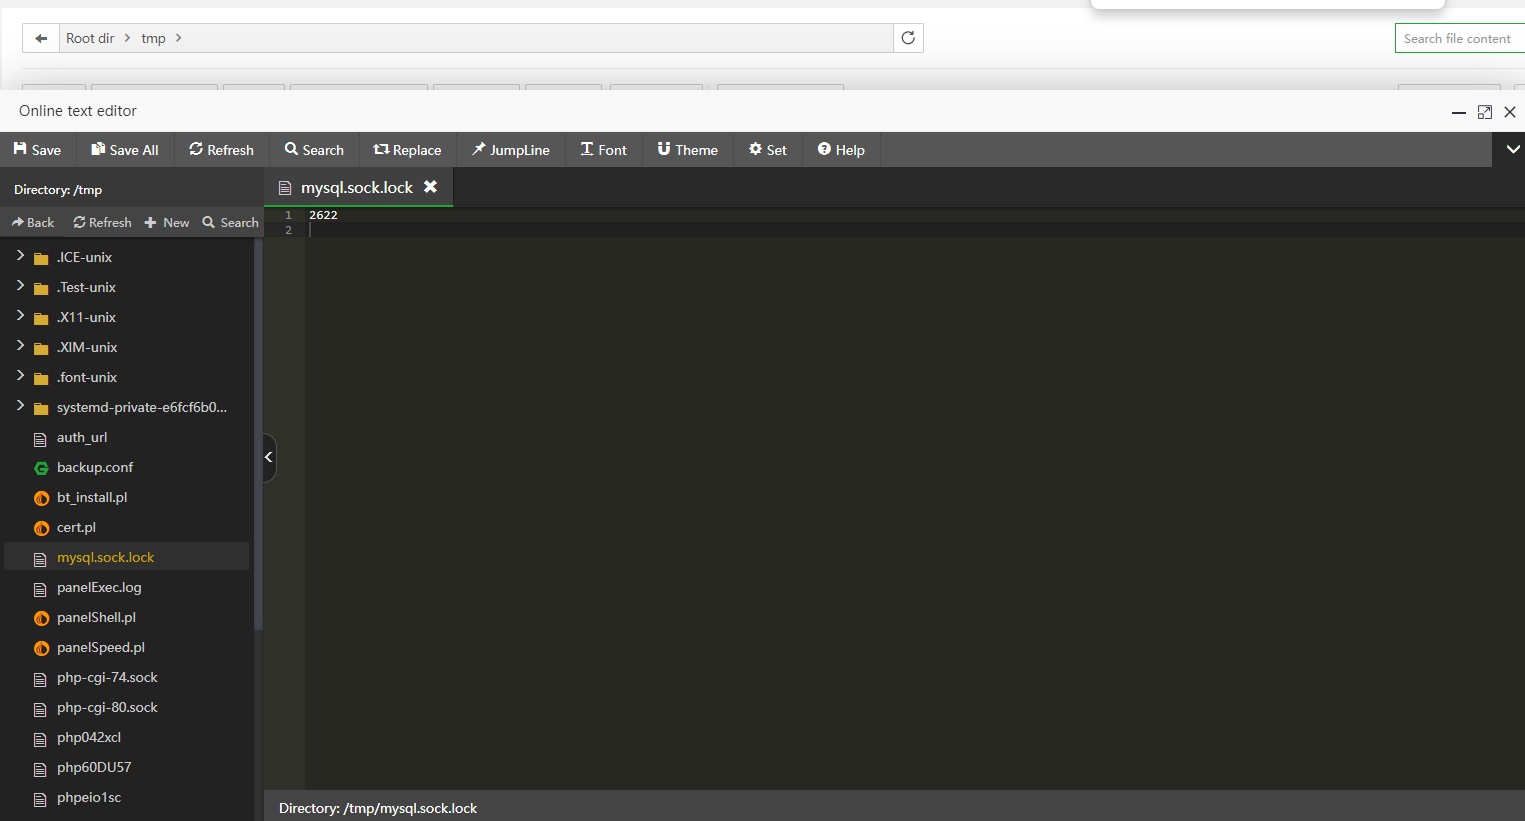
Task: Click the panelShell.pl file type icon
Action: [41, 618]
